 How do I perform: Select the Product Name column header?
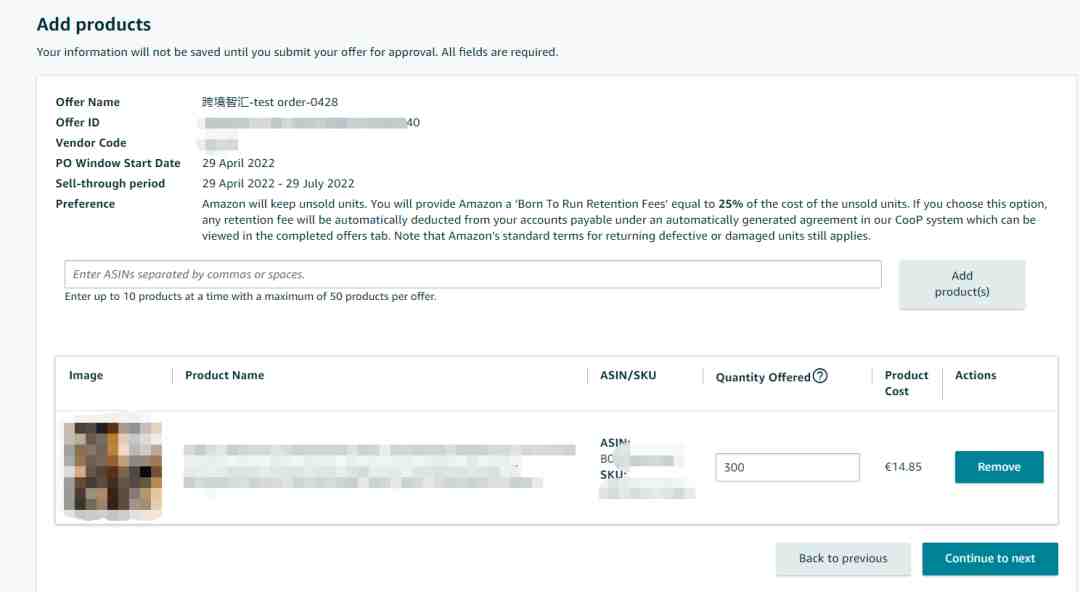pyautogui.click(x=225, y=376)
